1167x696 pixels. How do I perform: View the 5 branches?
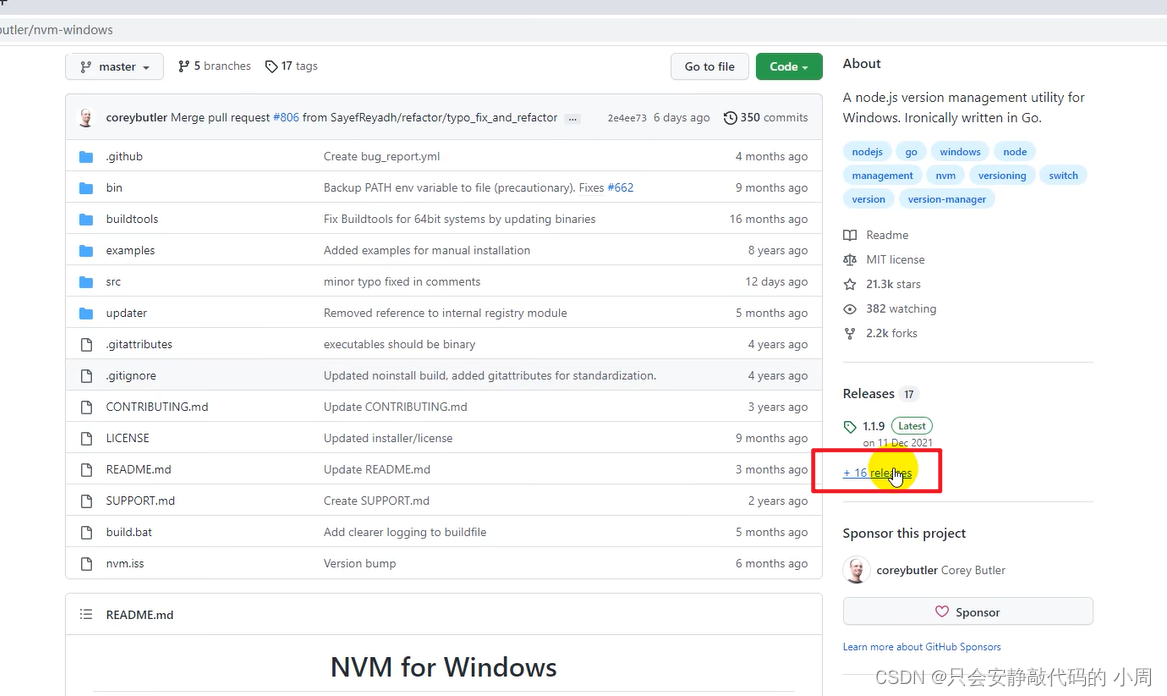[x=213, y=66]
